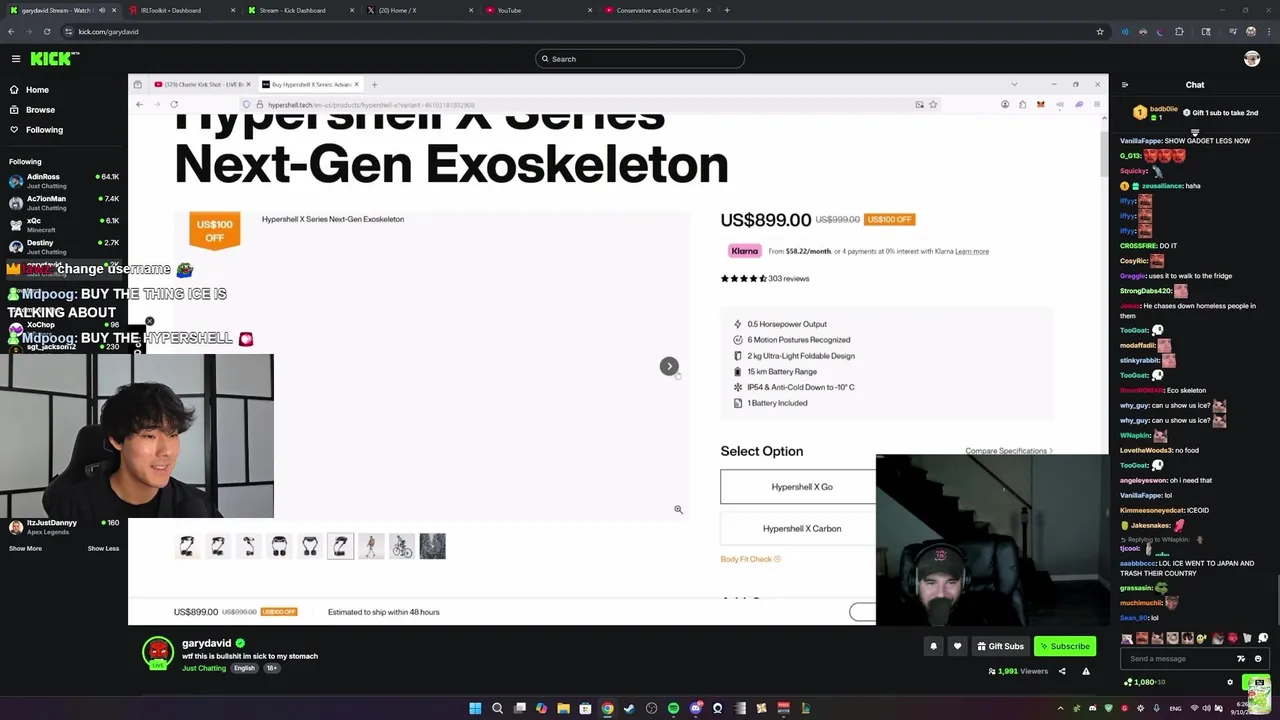1280x720 pixels.
Task: Subscribe to garydavid channel
Action: click(1064, 646)
